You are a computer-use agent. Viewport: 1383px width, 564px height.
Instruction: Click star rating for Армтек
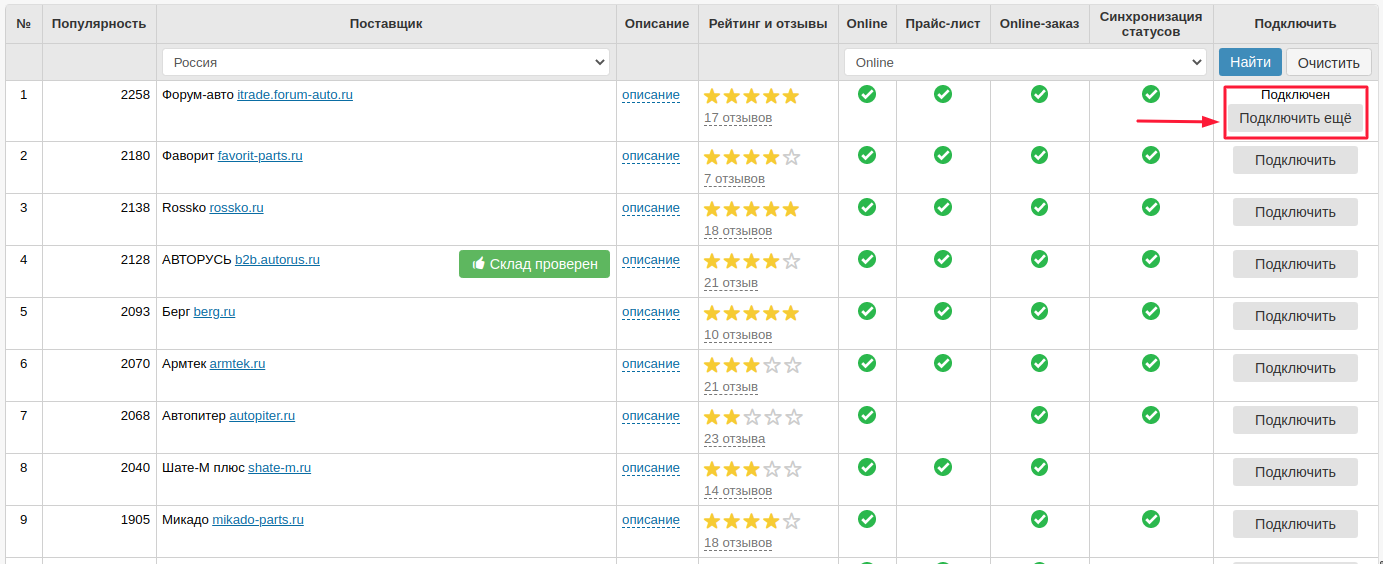(x=752, y=365)
